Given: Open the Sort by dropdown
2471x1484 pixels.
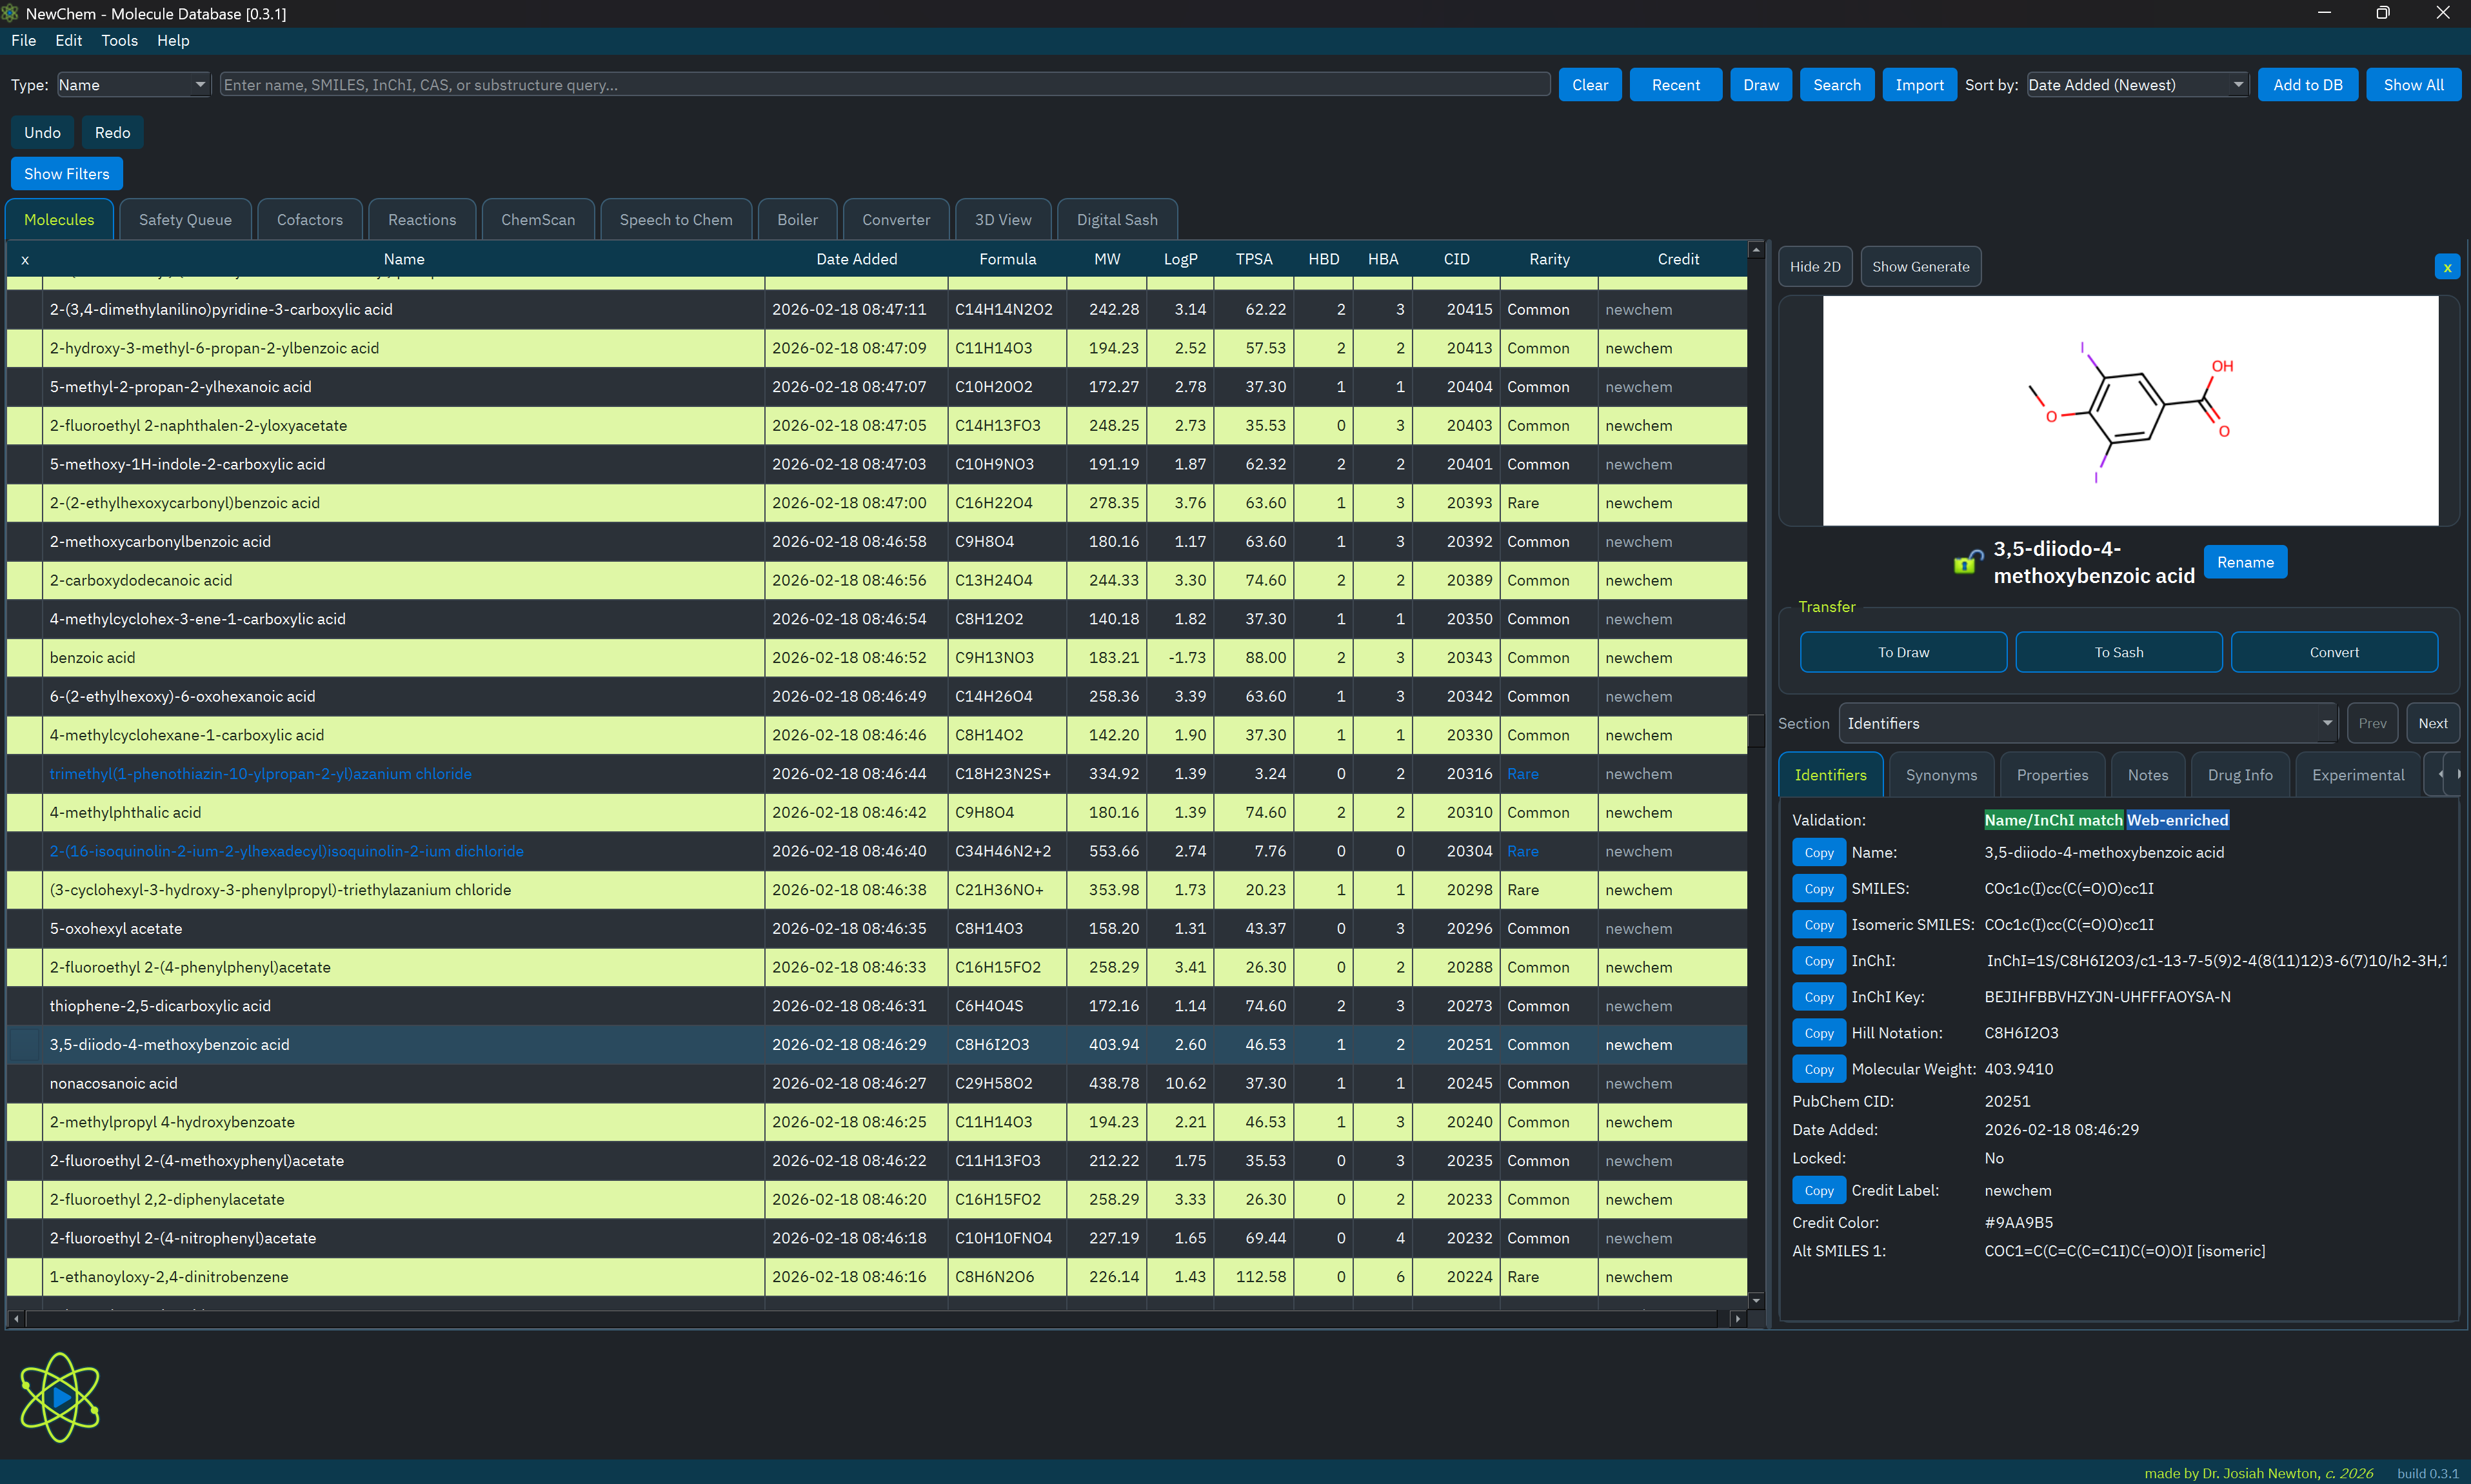Looking at the screenshot, I should pos(2136,85).
